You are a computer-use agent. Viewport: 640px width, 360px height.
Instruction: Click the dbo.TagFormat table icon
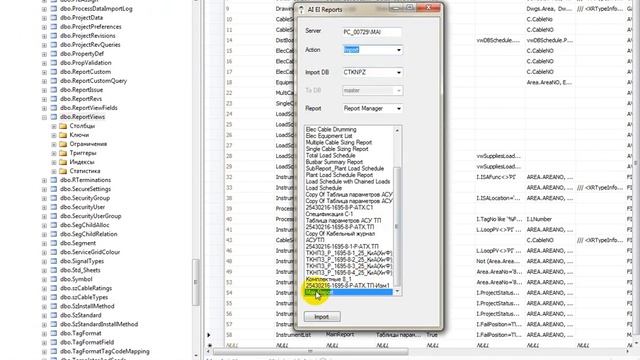pos(54,333)
